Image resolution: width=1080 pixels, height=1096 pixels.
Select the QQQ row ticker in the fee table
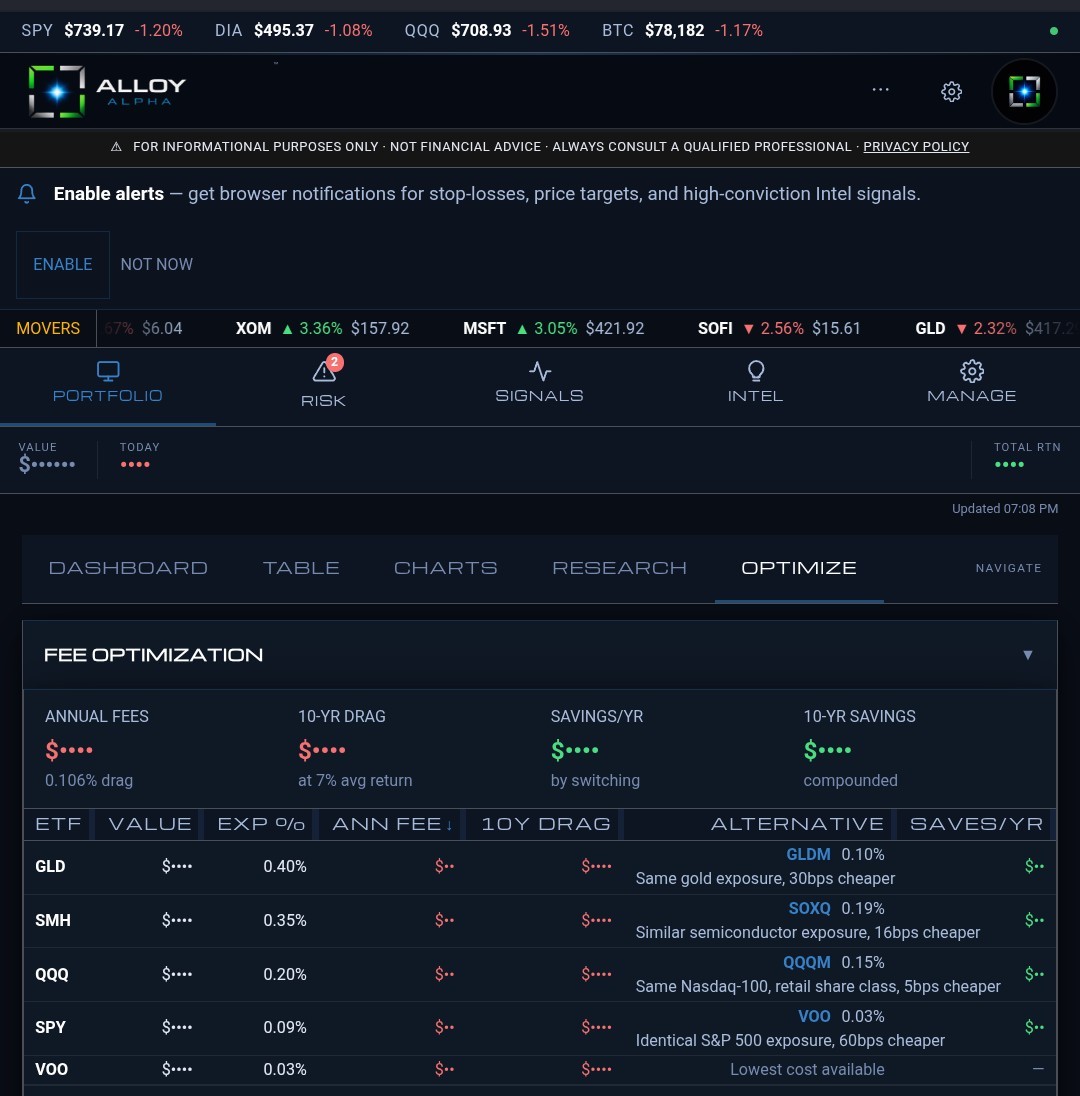[x=52, y=974]
